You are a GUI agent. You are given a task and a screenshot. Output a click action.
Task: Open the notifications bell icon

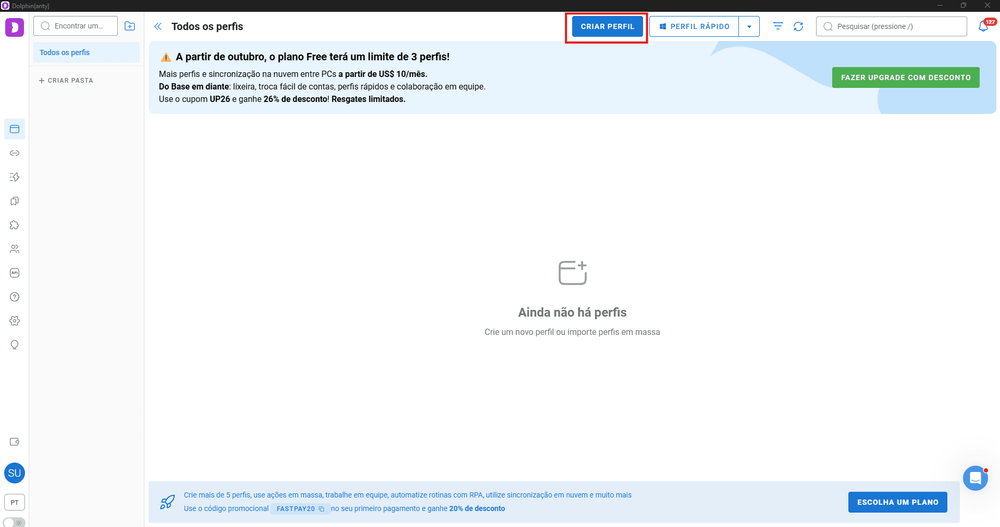[983, 26]
